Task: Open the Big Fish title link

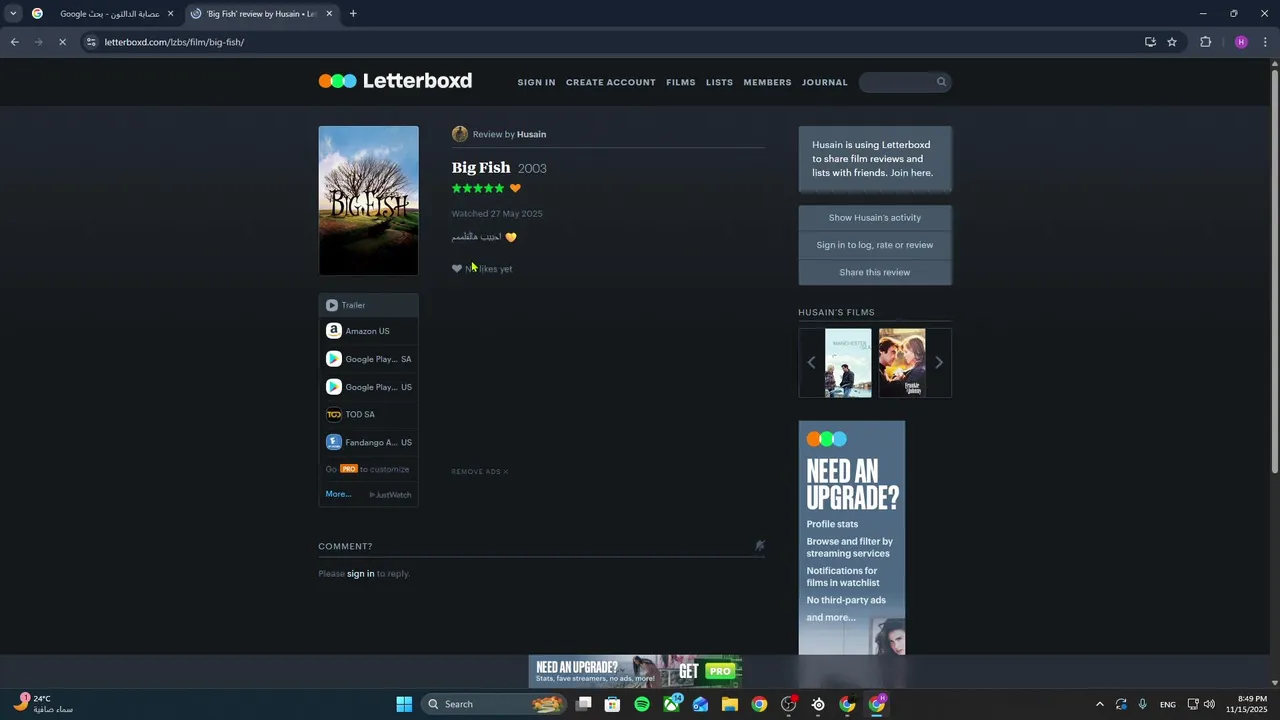Action: [x=481, y=167]
